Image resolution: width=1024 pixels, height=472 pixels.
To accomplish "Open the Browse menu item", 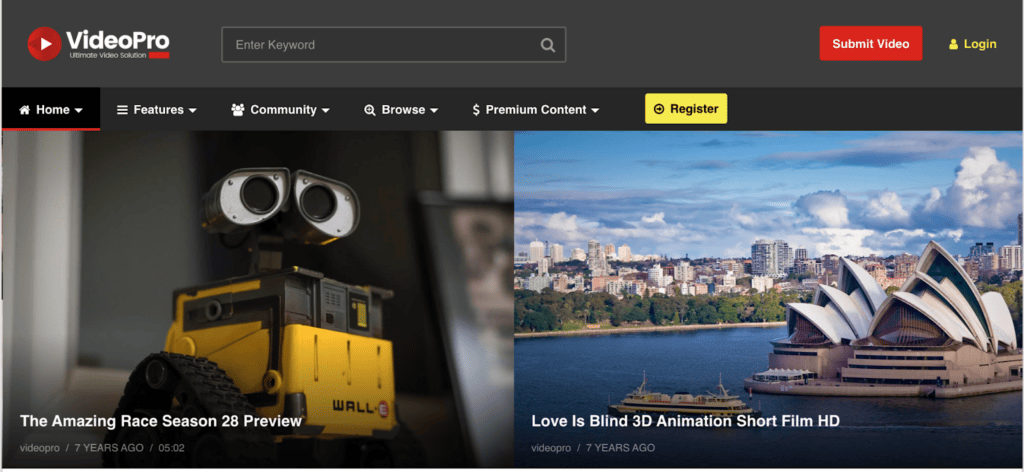I will click(401, 110).
